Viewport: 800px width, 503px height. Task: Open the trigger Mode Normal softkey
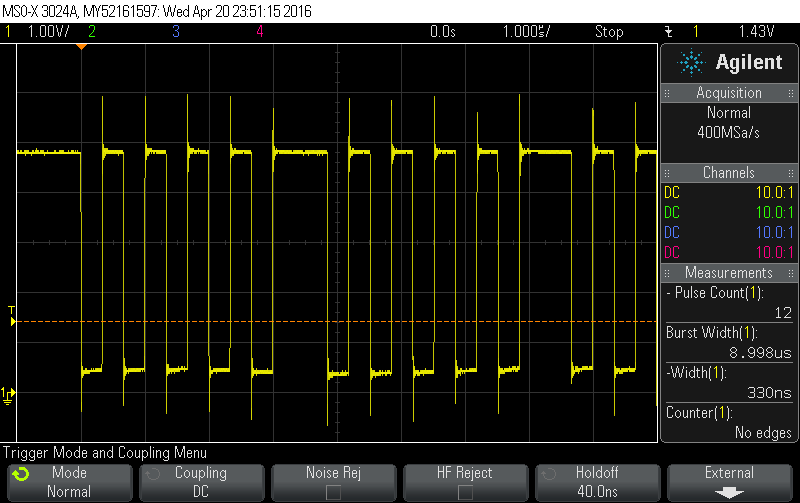pyautogui.click(x=69, y=482)
